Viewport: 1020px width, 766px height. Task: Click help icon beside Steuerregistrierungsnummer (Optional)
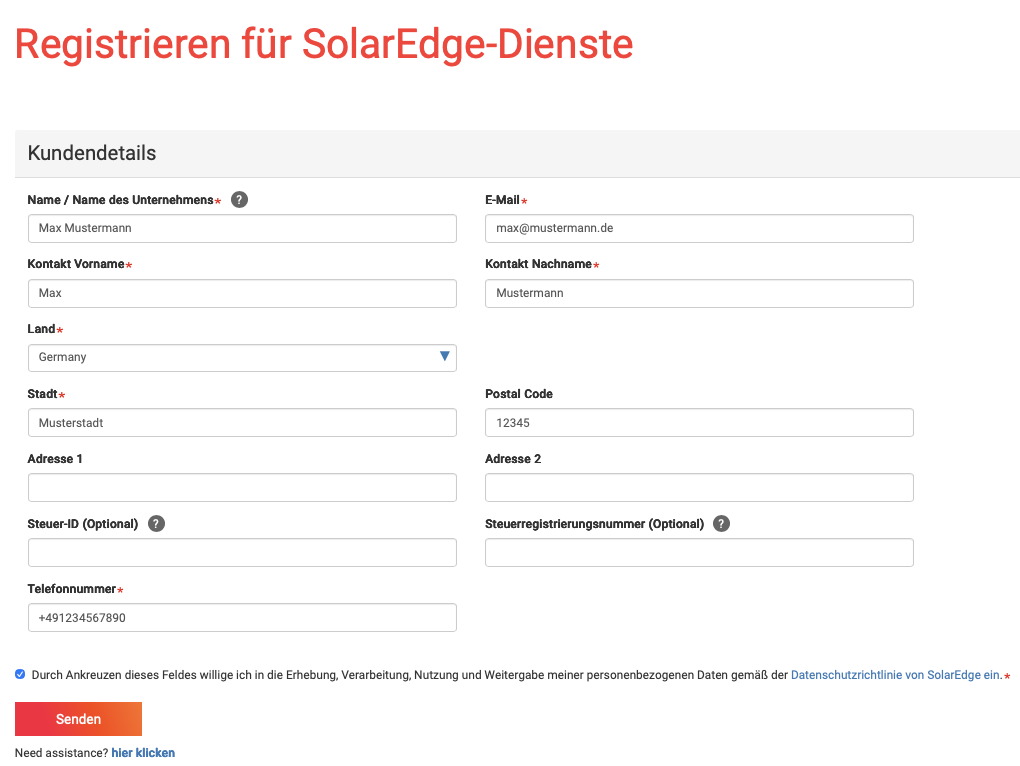click(x=722, y=524)
